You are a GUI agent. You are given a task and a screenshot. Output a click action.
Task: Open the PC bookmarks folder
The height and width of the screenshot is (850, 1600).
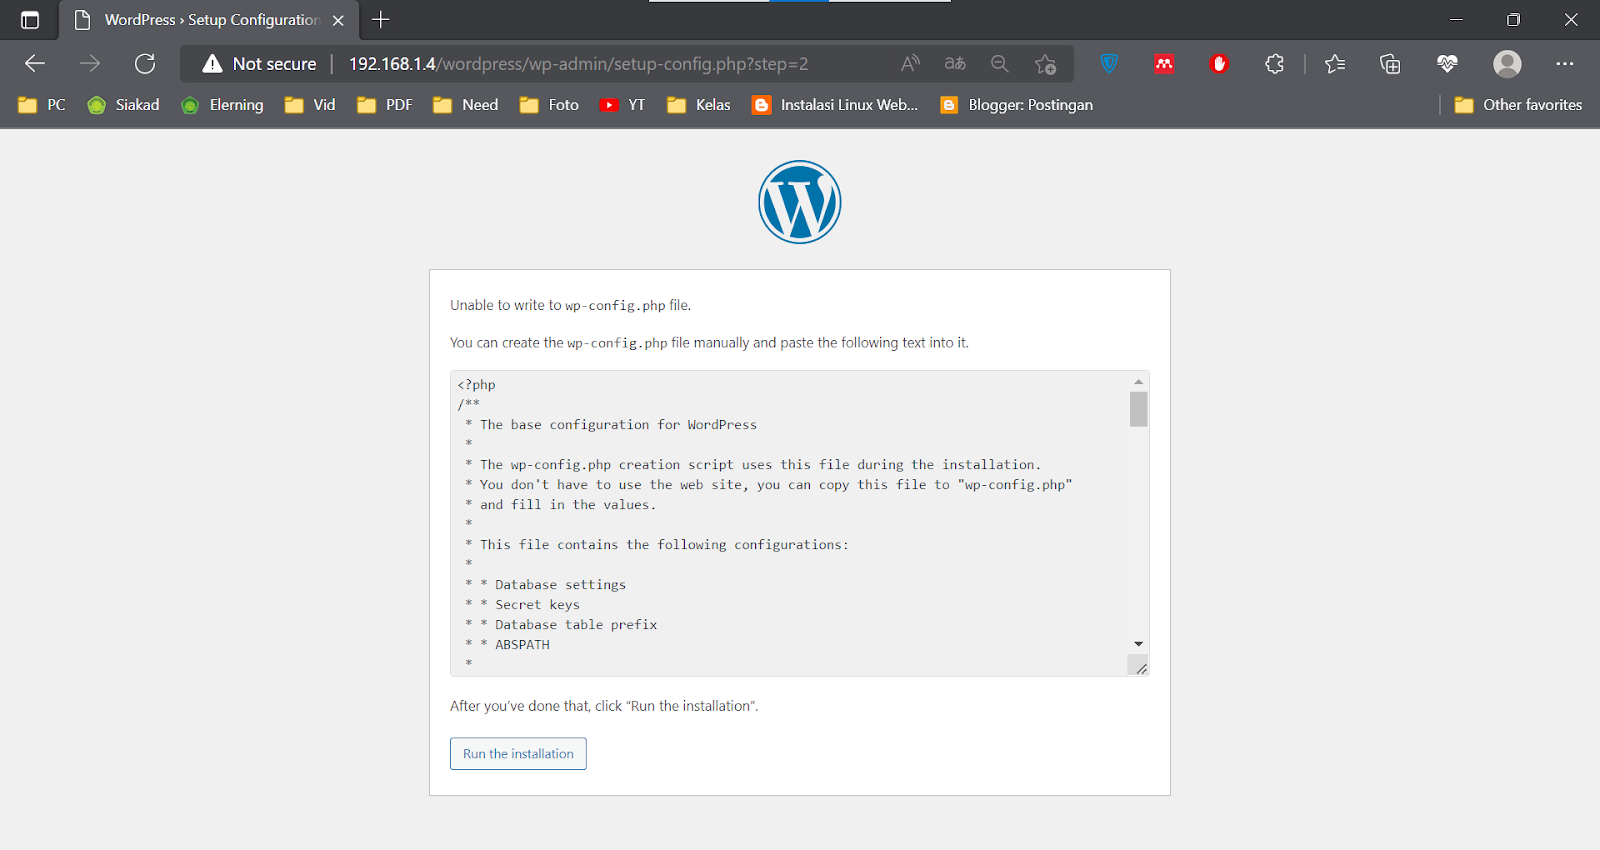tap(42, 105)
